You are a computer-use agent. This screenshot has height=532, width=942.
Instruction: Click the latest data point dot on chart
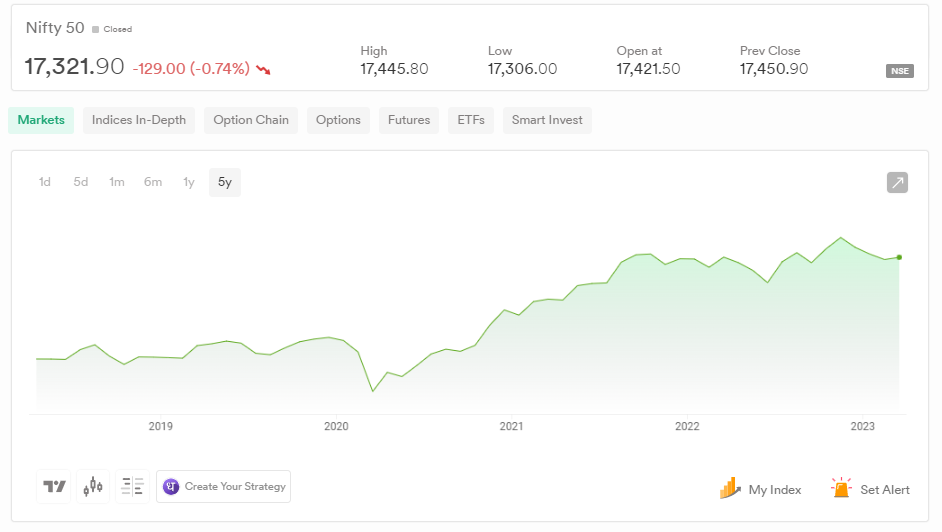pyautogui.click(x=899, y=258)
